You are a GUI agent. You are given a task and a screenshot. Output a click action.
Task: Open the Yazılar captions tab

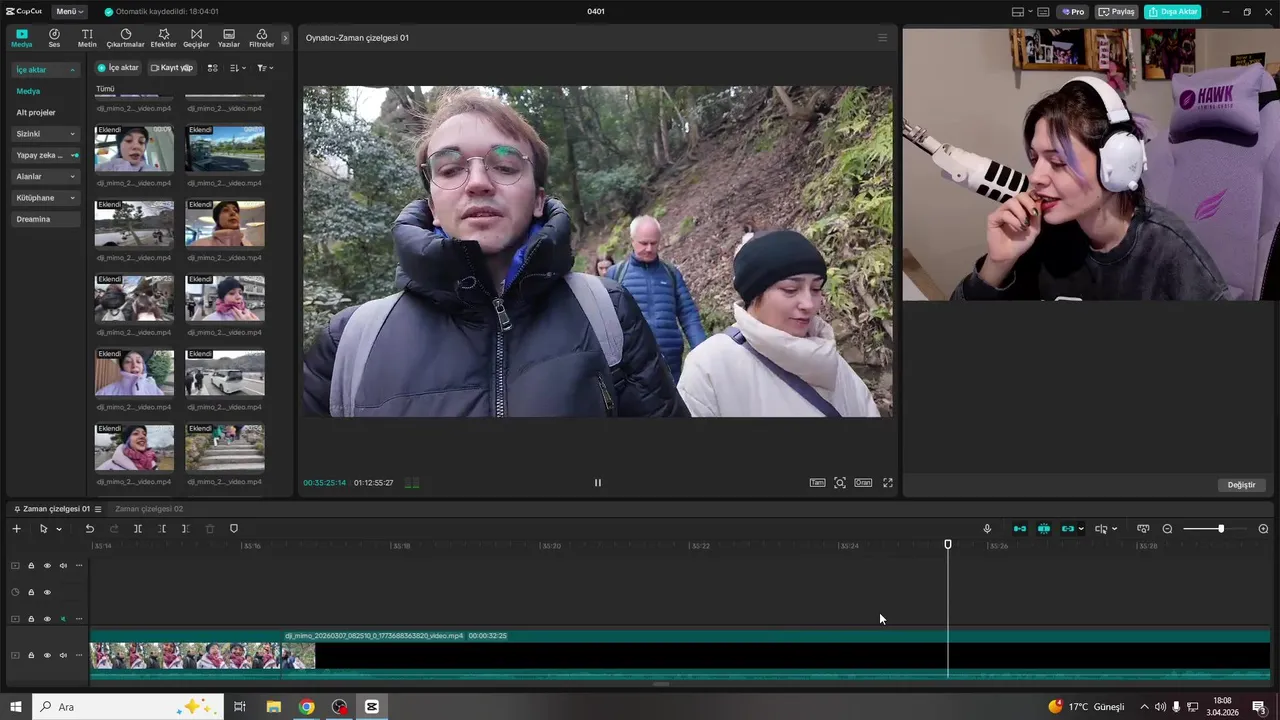click(229, 38)
